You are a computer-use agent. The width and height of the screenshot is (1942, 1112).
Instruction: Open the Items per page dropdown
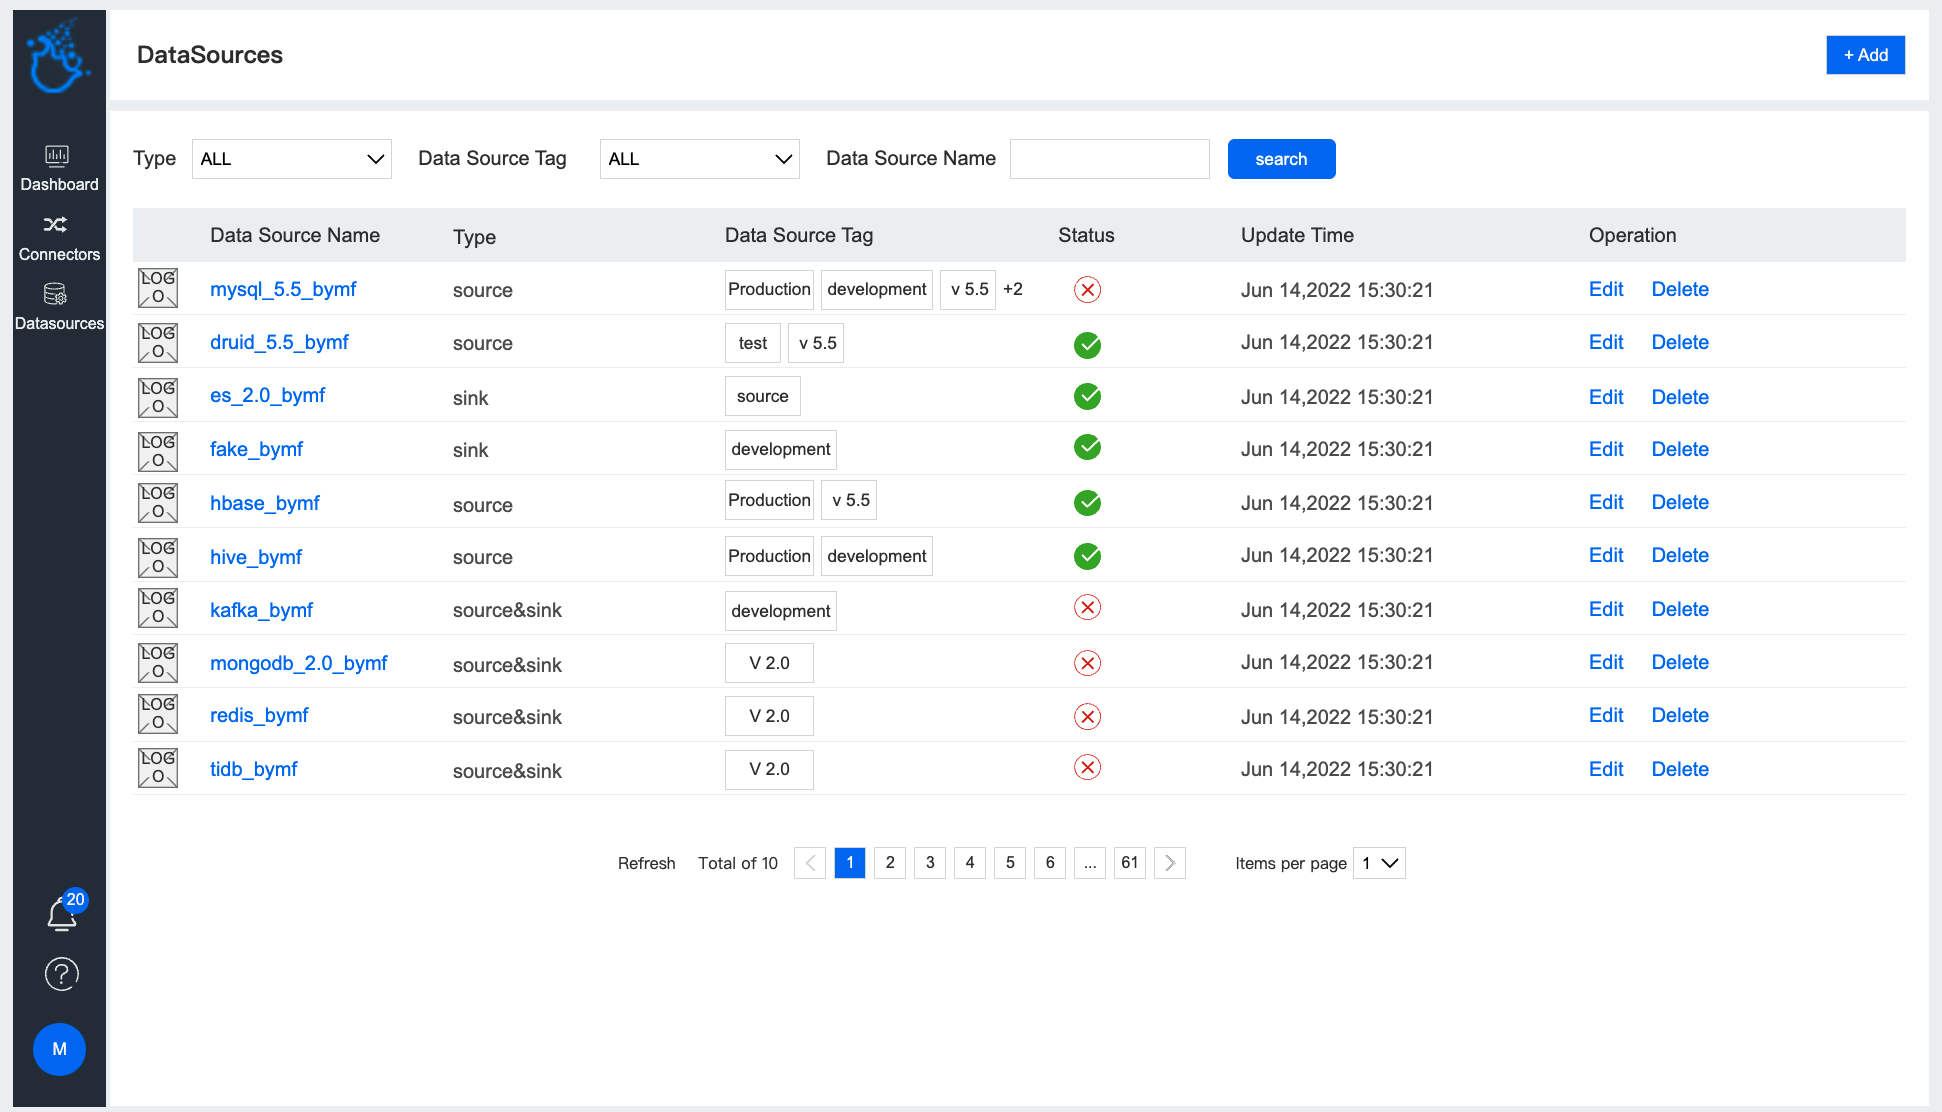(1379, 863)
